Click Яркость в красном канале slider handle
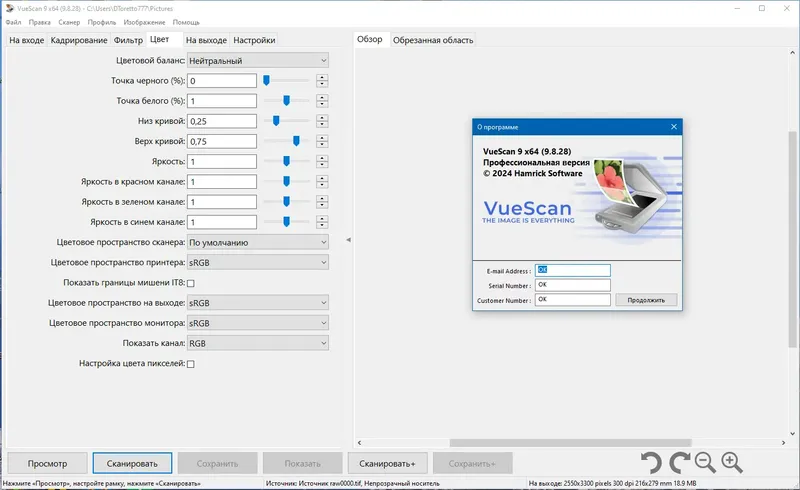 click(287, 181)
